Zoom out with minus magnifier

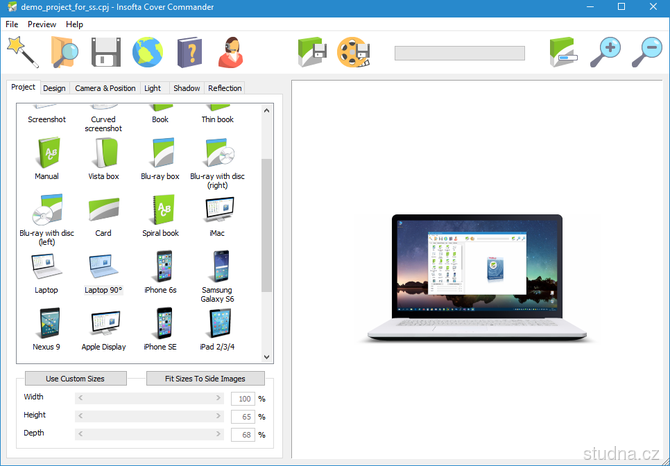coord(647,52)
